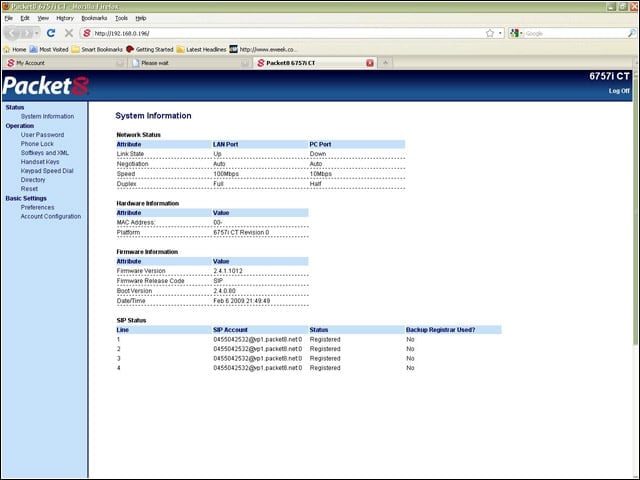Open the Tools menu
Screen dimensions: 640x480
[121, 18]
